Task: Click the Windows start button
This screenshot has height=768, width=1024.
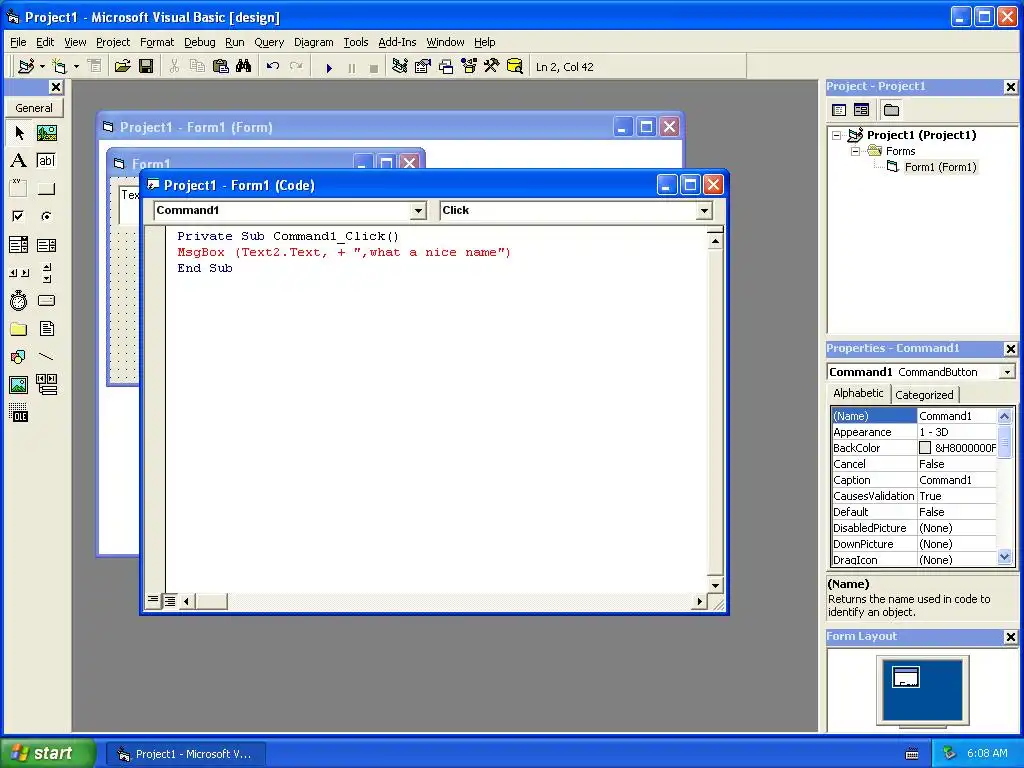Action: click(x=48, y=753)
